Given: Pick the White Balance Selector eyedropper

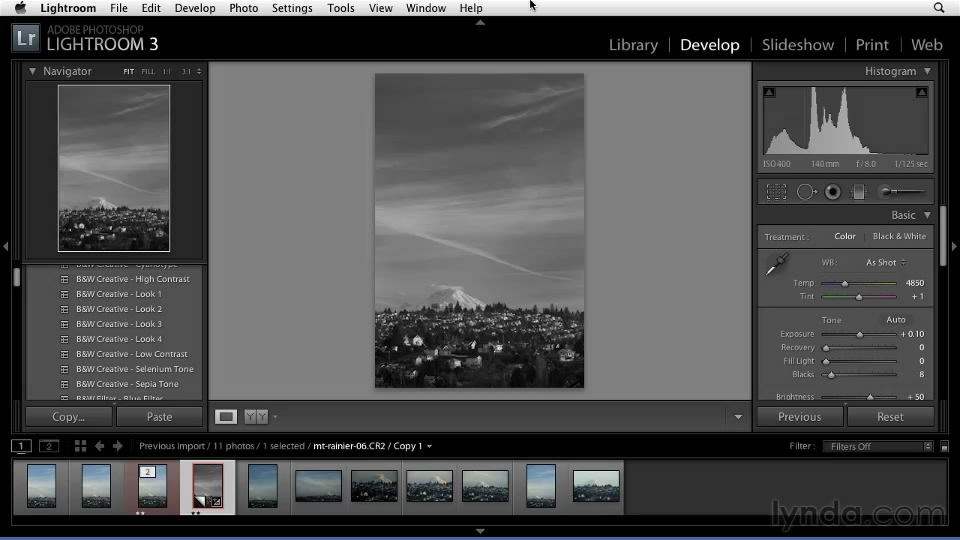Looking at the screenshot, I should 777,264.
